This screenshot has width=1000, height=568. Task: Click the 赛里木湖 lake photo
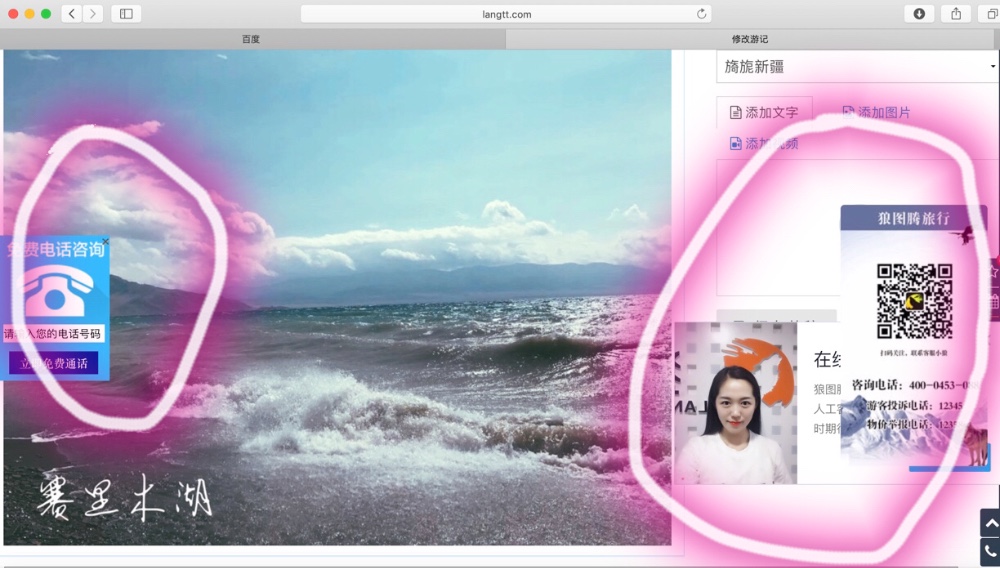[x=337, y=298]
